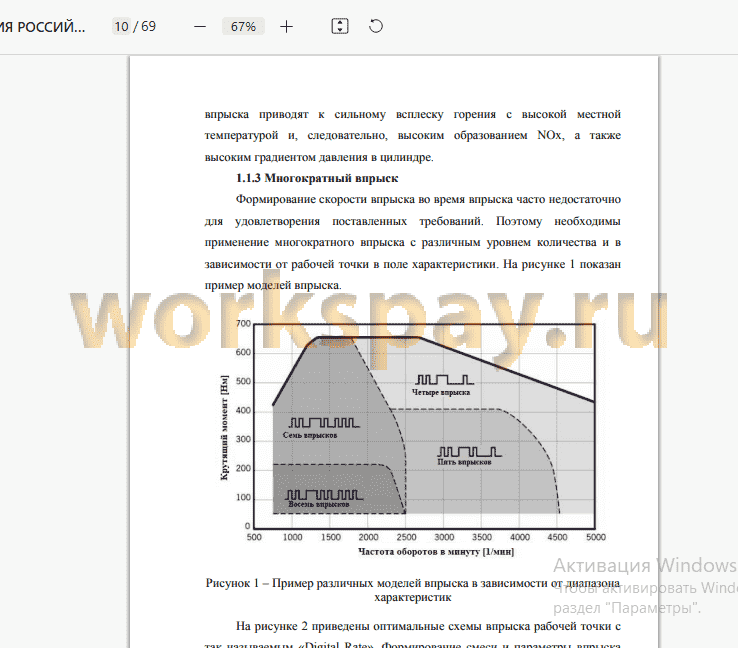Image resolution: width=738 pixels, height=648 pixels.
Task: Click the x-axis value 5000
Action: pos(596,537)
